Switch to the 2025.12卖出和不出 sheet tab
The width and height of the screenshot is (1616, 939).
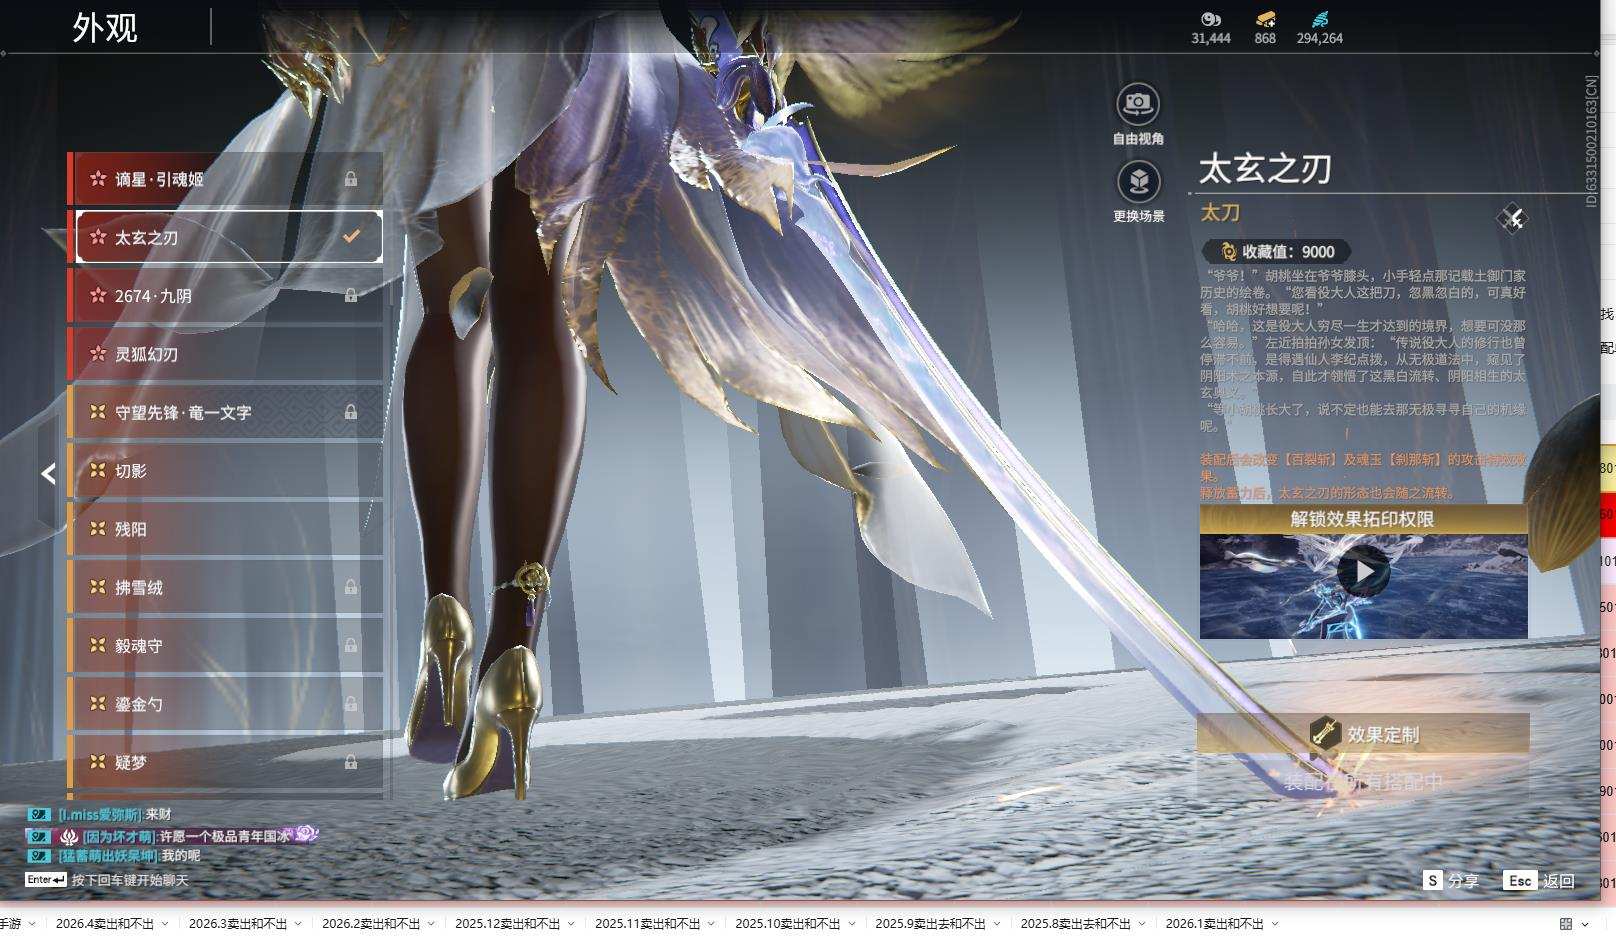pyautogui.click(x=508, y=924)
